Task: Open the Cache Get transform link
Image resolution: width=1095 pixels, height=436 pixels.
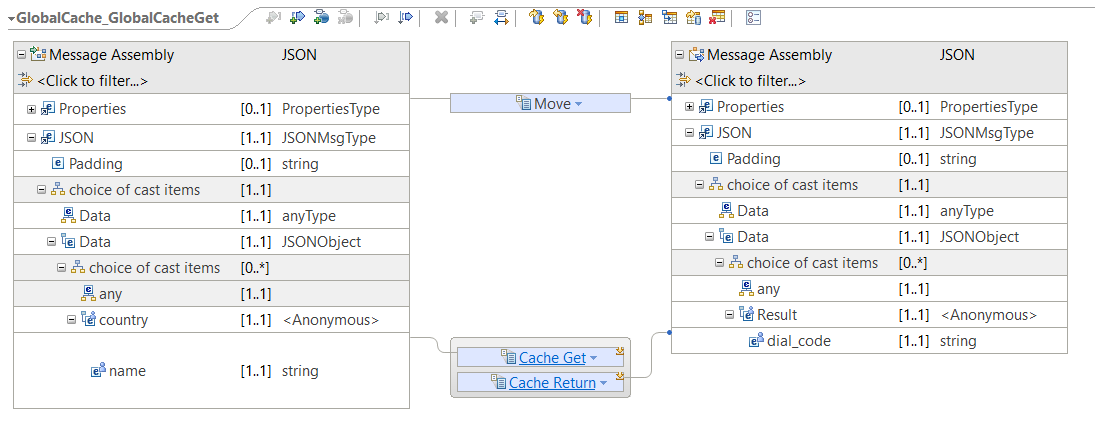Action: pyautogui.click(x=552, y=358)
